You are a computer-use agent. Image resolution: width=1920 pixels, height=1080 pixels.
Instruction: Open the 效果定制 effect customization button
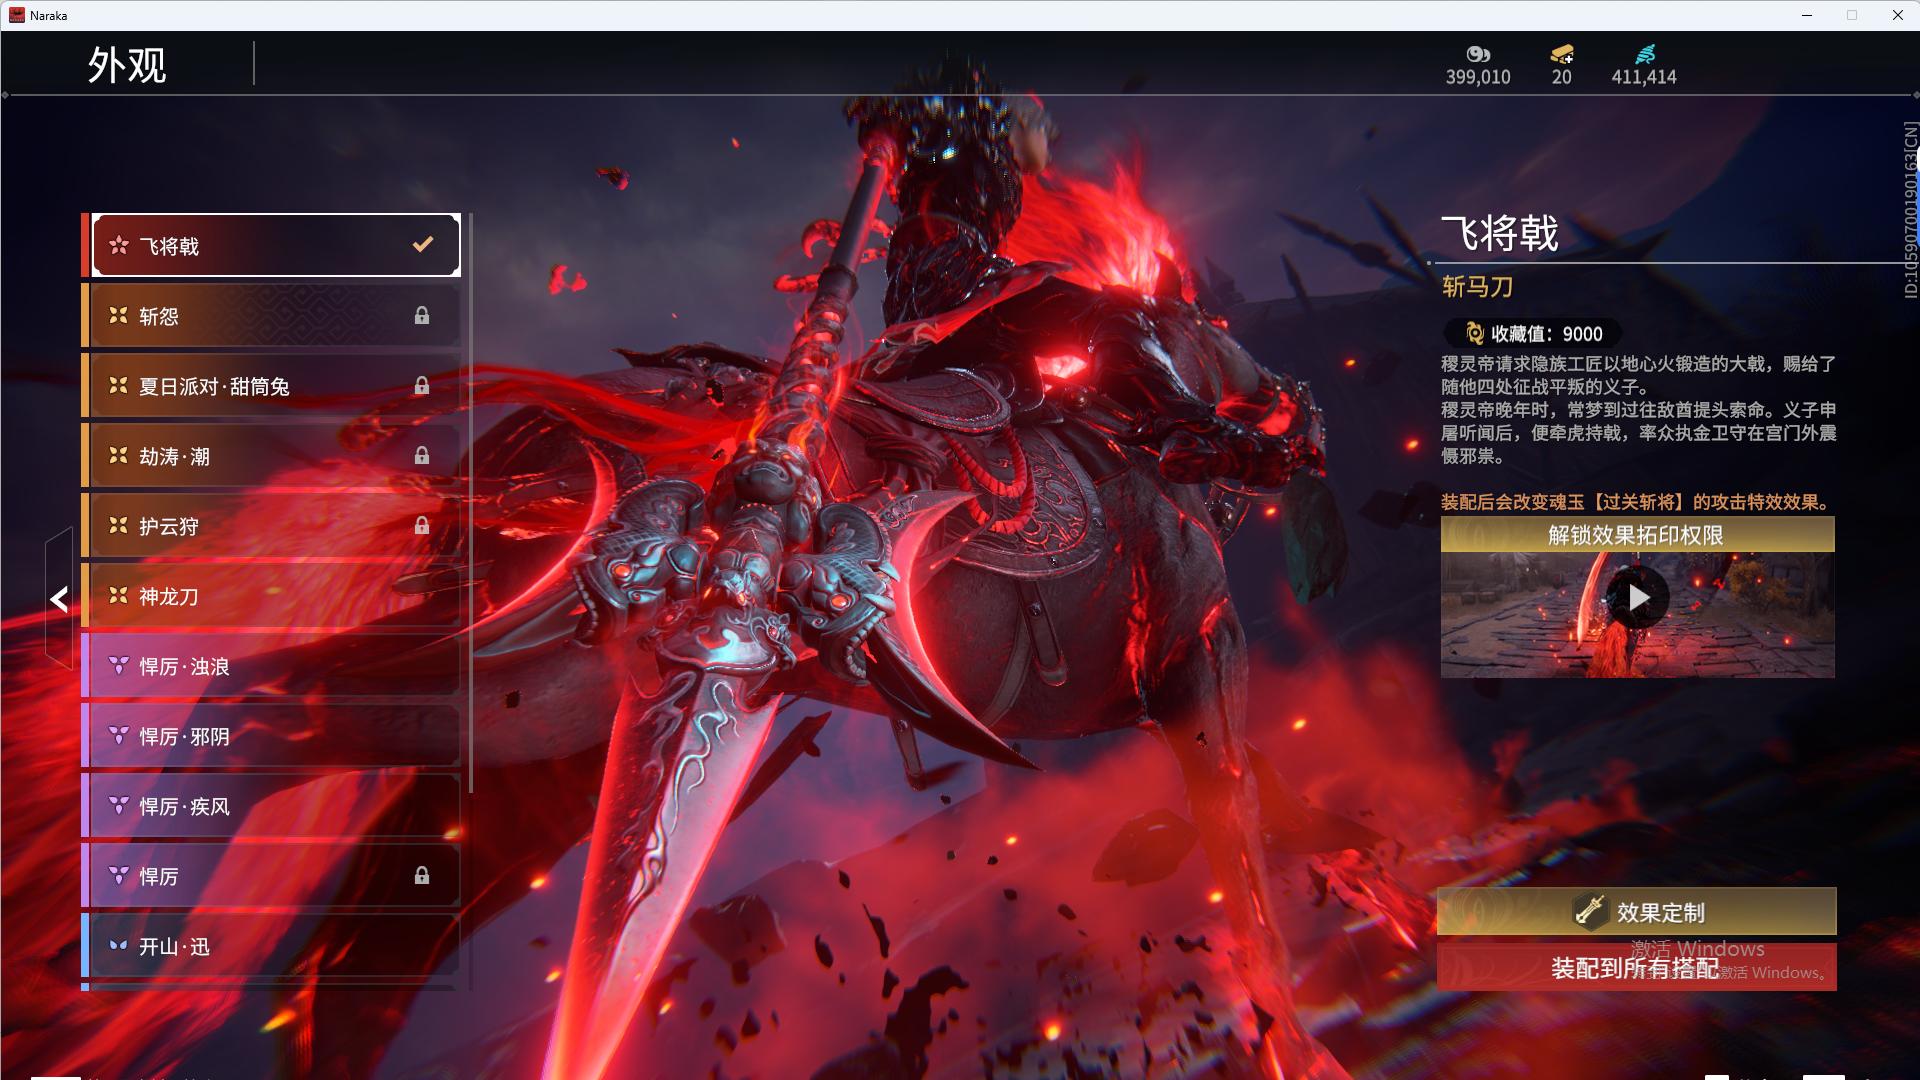point(1637,911)
